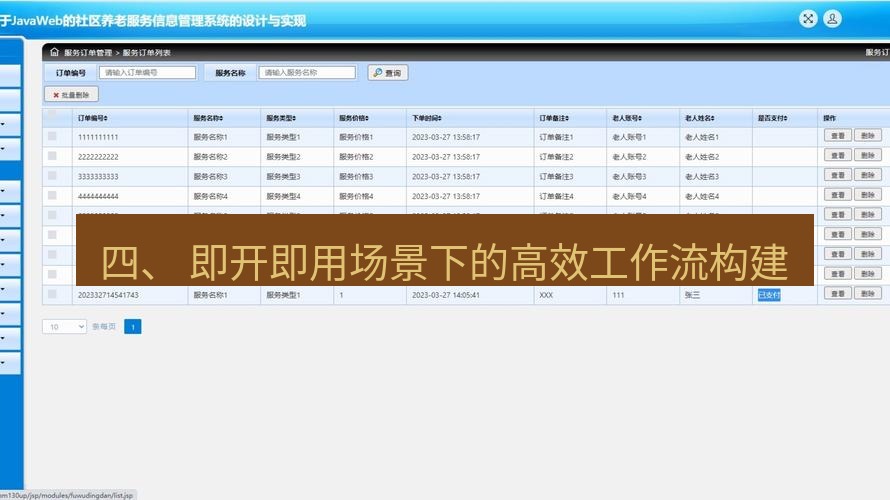Click the 服务名称3 cell

pyautogui.click(x=210, y=177)
